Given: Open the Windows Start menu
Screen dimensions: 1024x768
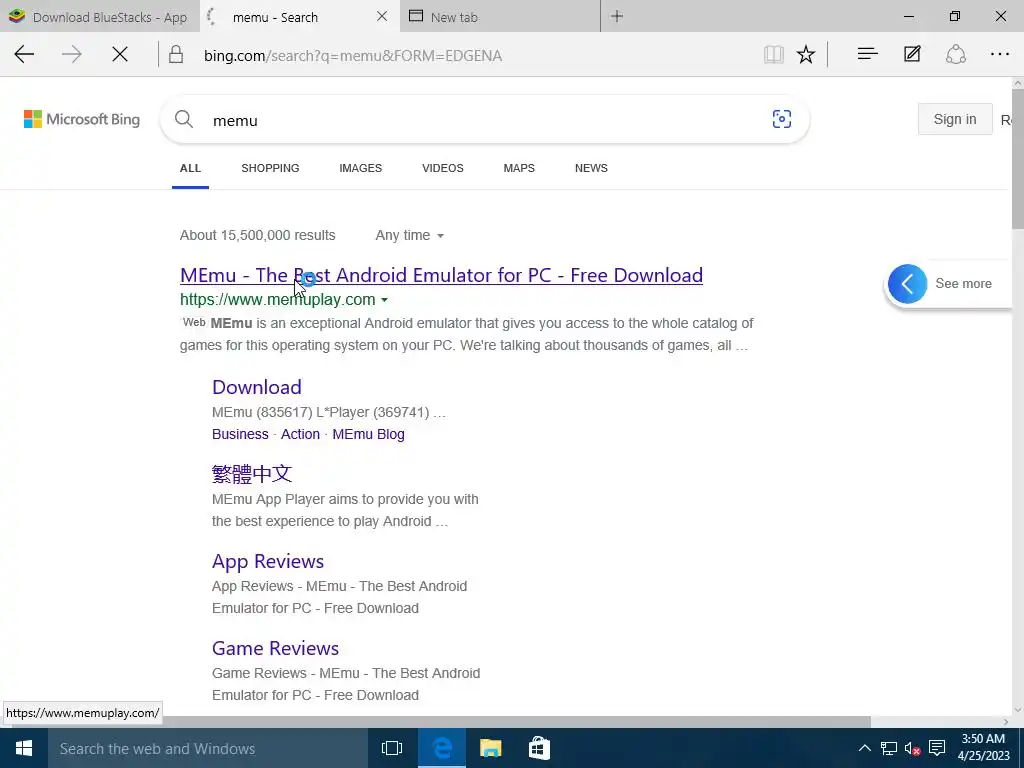Looking at the screenshot, I should click(24, 748).
